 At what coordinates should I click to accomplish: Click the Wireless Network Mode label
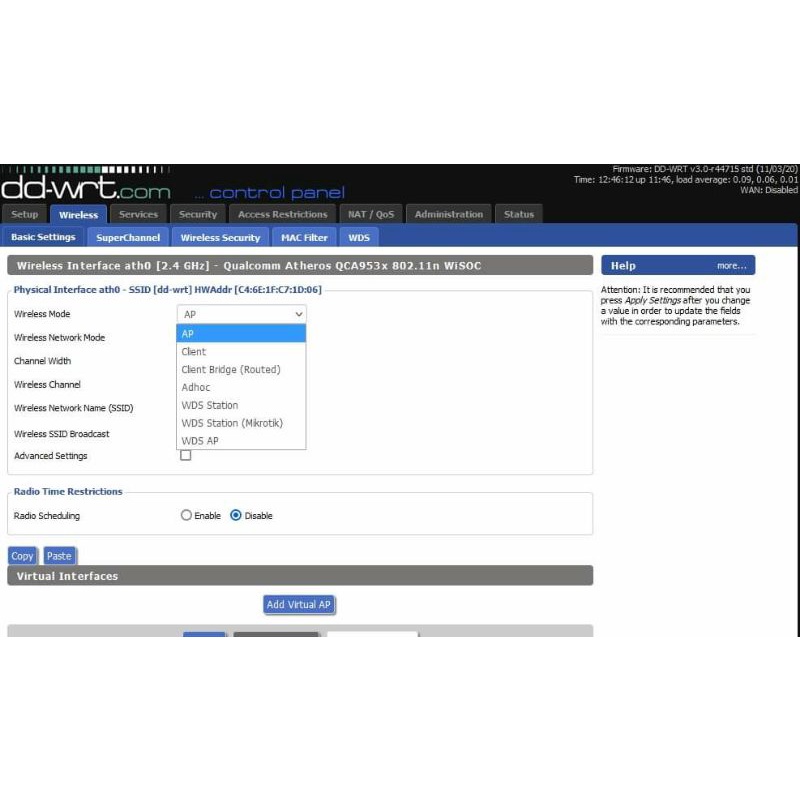(x=60, y=338)
